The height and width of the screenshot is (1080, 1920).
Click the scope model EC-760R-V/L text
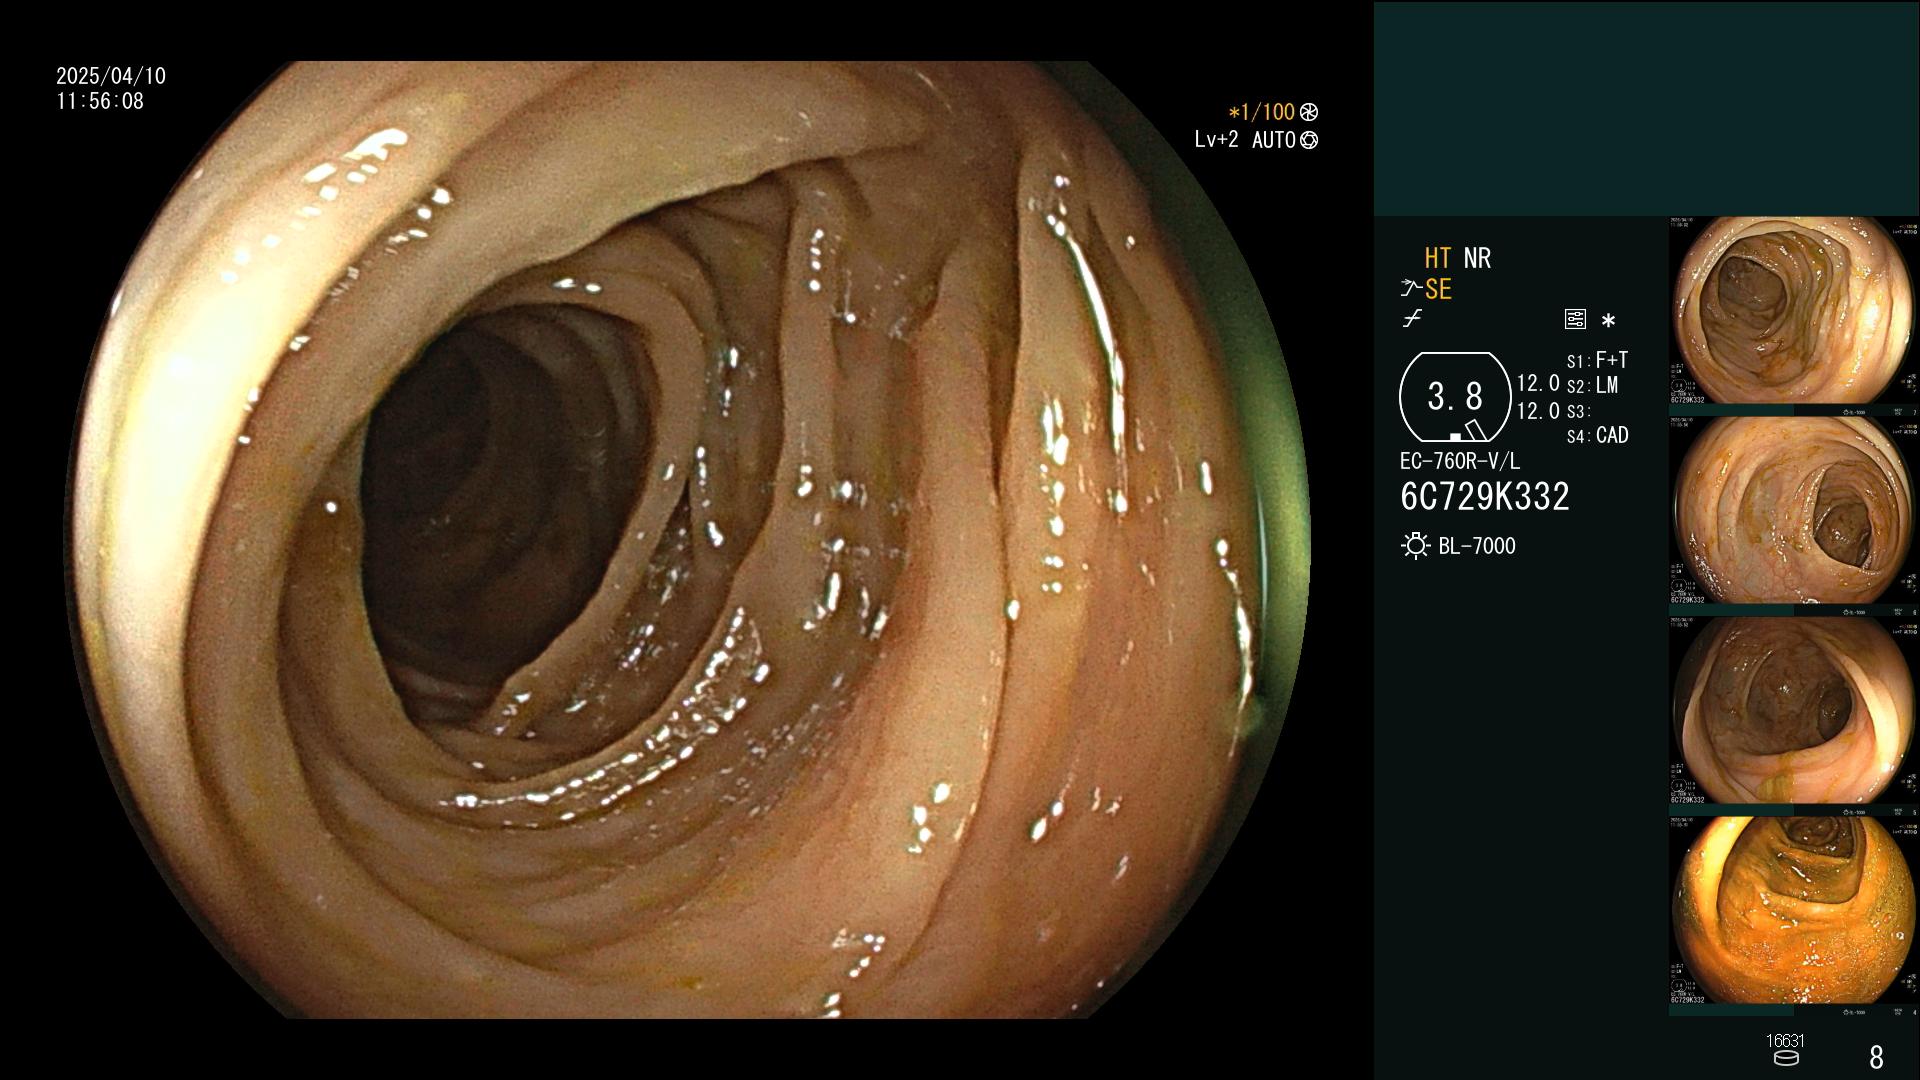pyautogui.click(x=1460, y=461)
